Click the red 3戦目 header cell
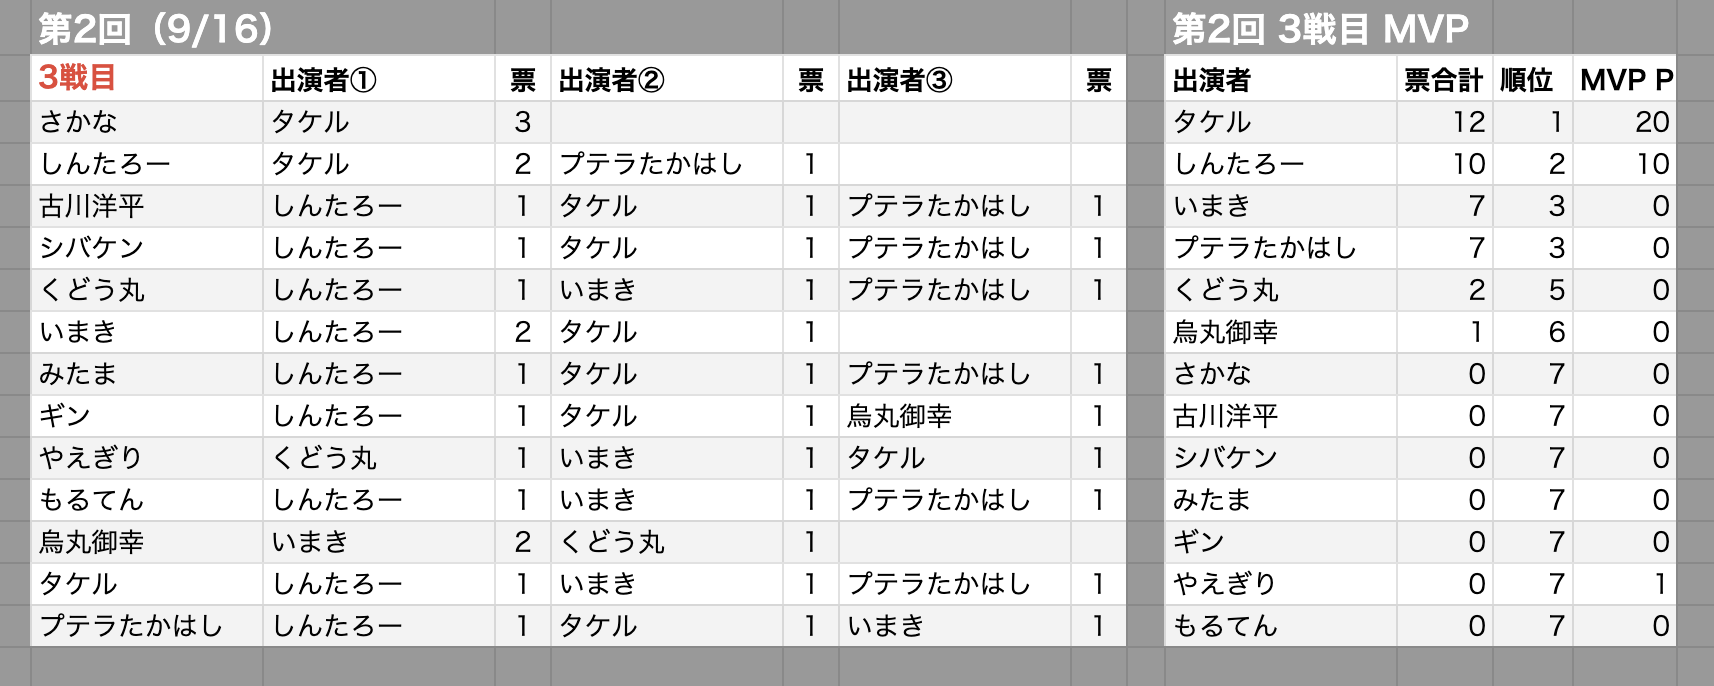Image resolution: width=1714 pixels, height=686 pixels. 78,78
